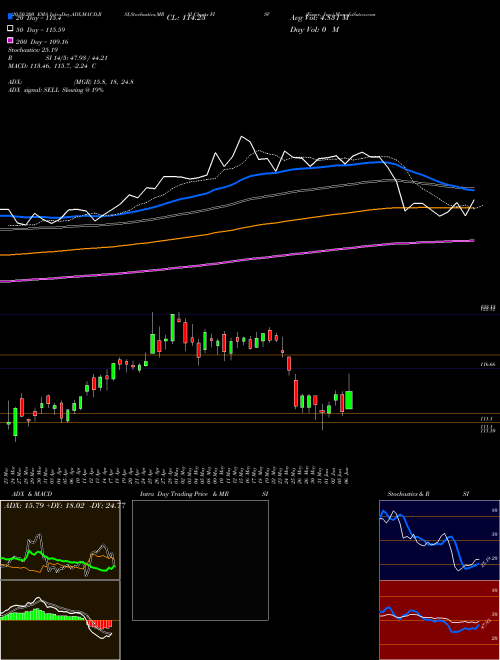Click the end of the orange moving average
The height and width of the screenshot is (660, 500).
tap(473, 208)
